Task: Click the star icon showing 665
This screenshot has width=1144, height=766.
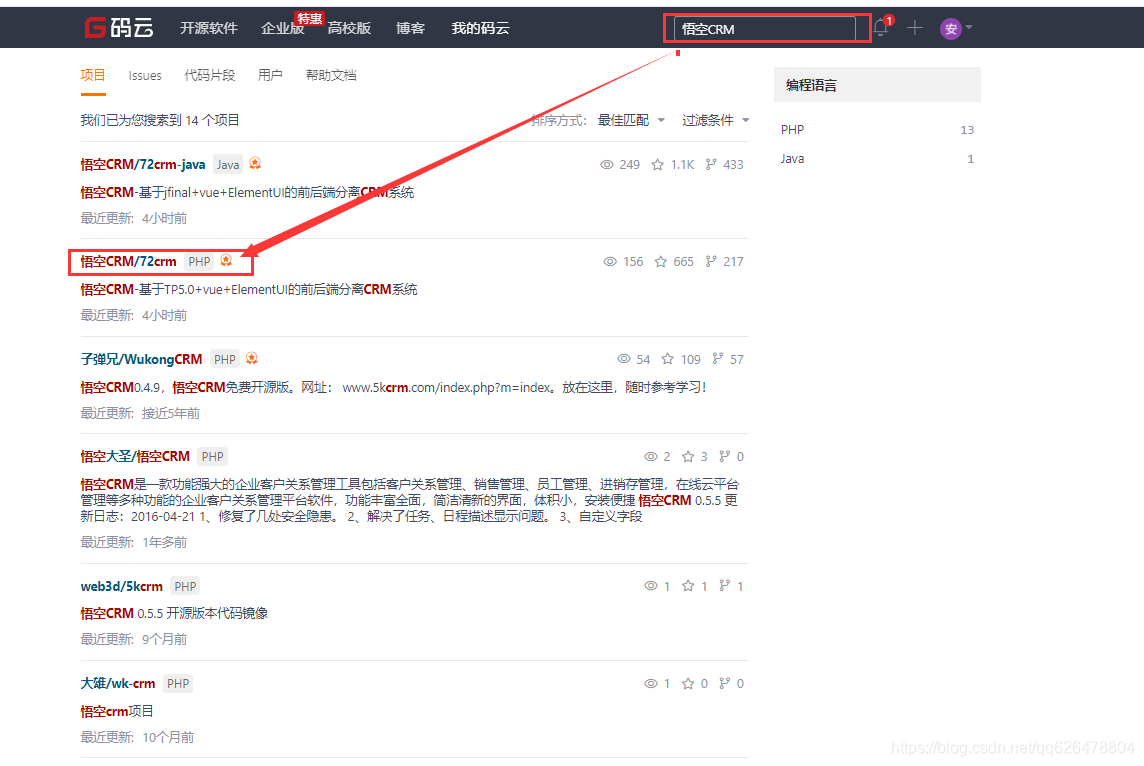Action: tap(660, 262)
